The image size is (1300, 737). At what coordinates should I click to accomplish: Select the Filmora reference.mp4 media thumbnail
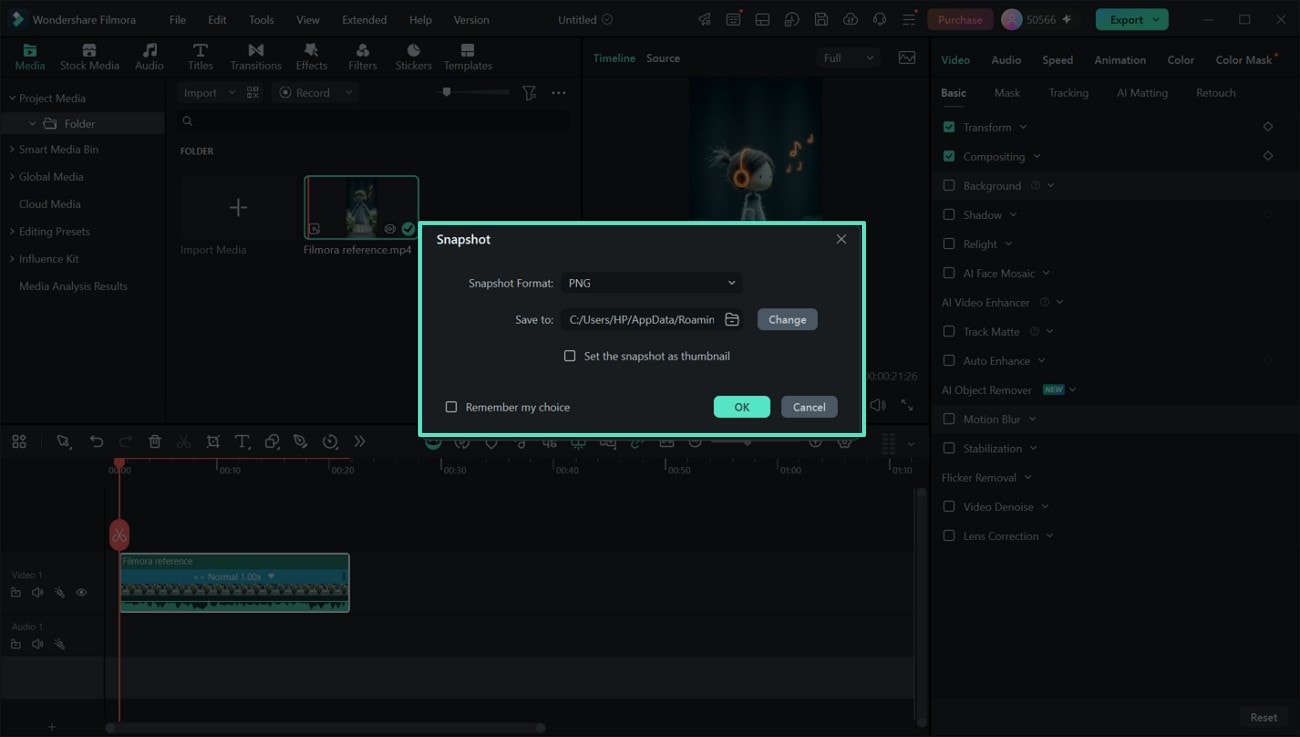361,207
